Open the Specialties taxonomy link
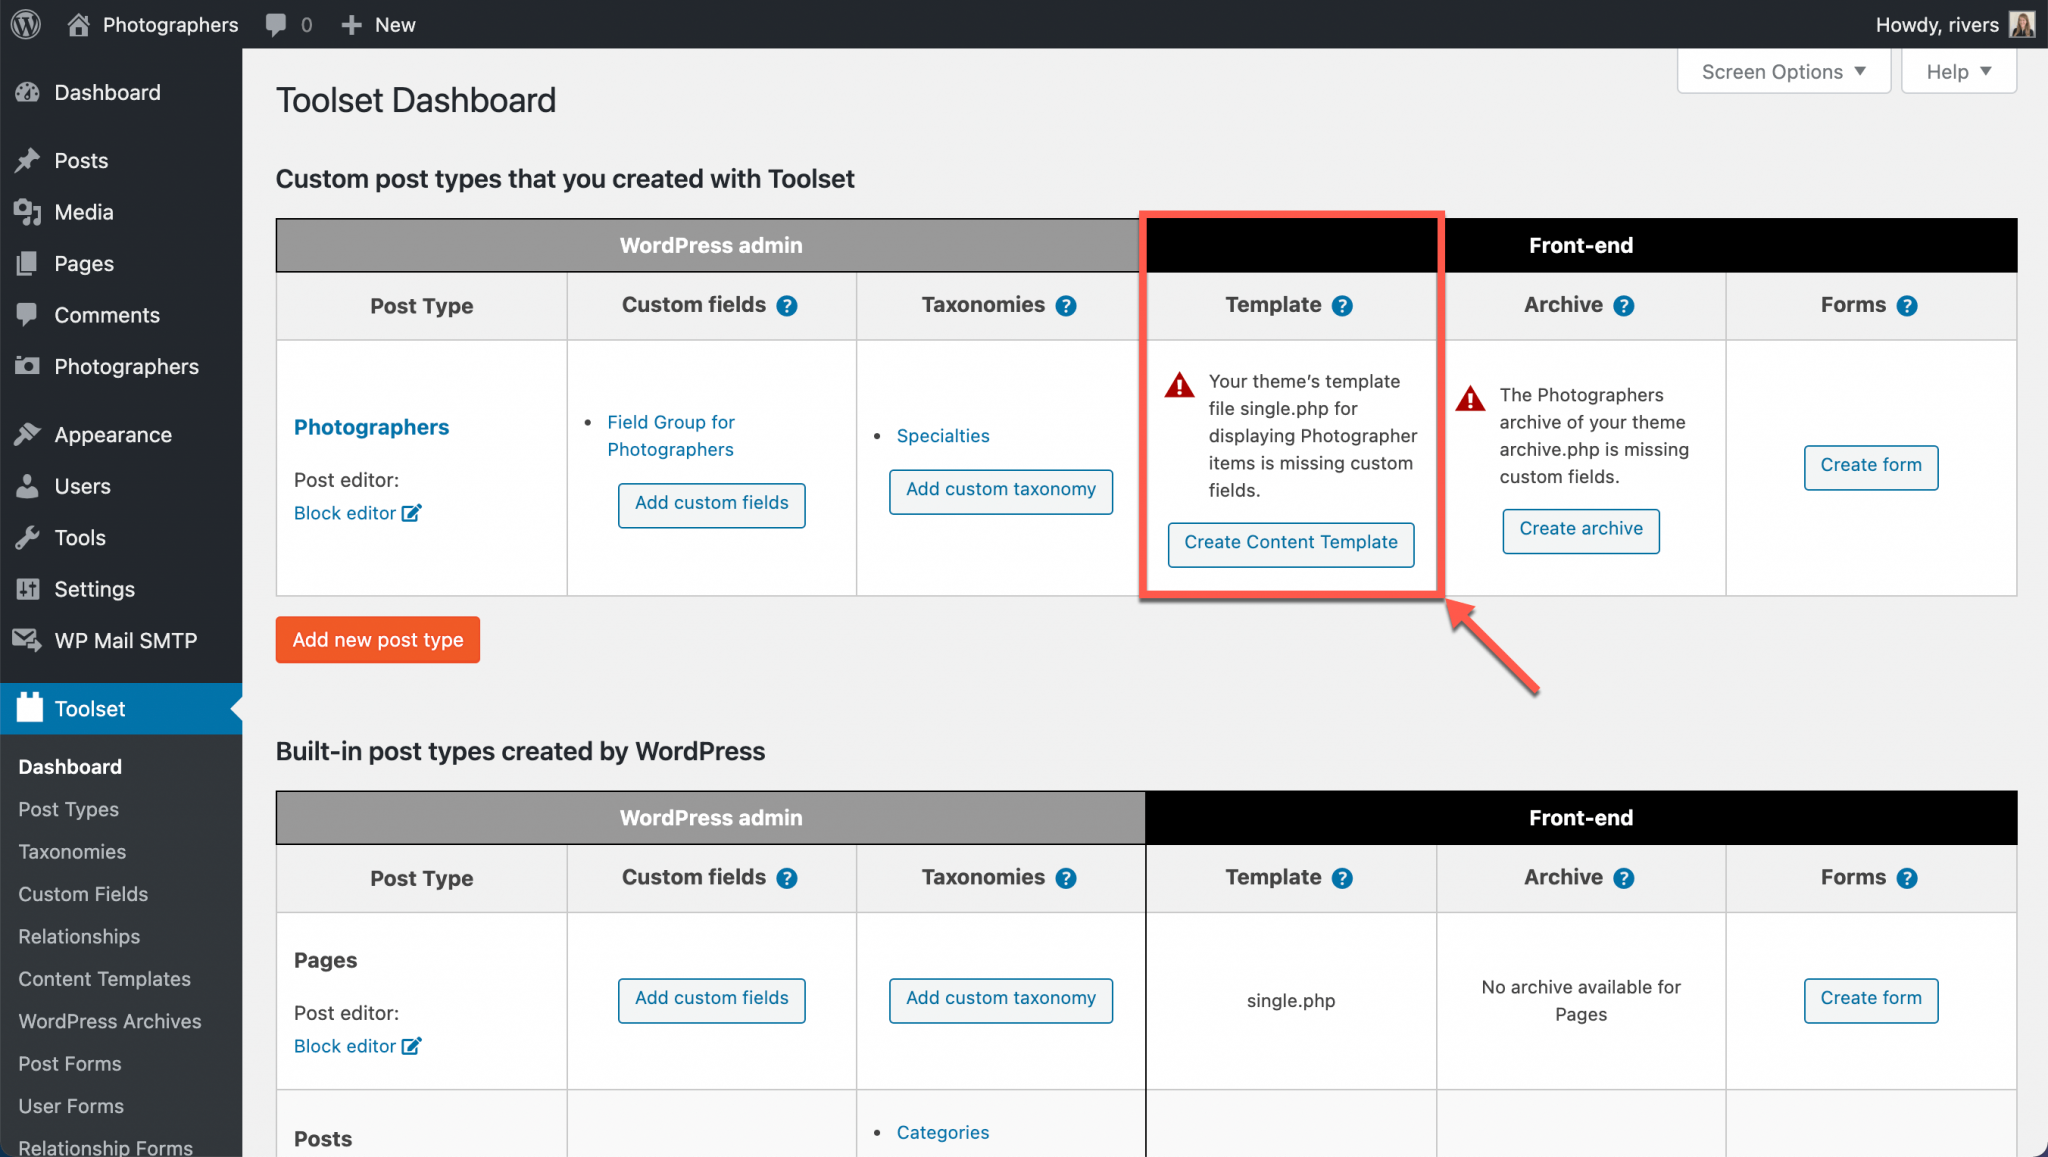 click(x=943, y=436)
